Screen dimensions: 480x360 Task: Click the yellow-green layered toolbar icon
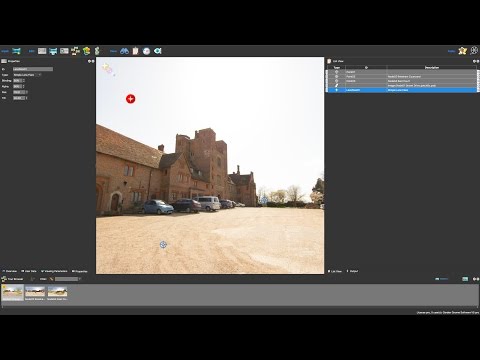point(86,51)
